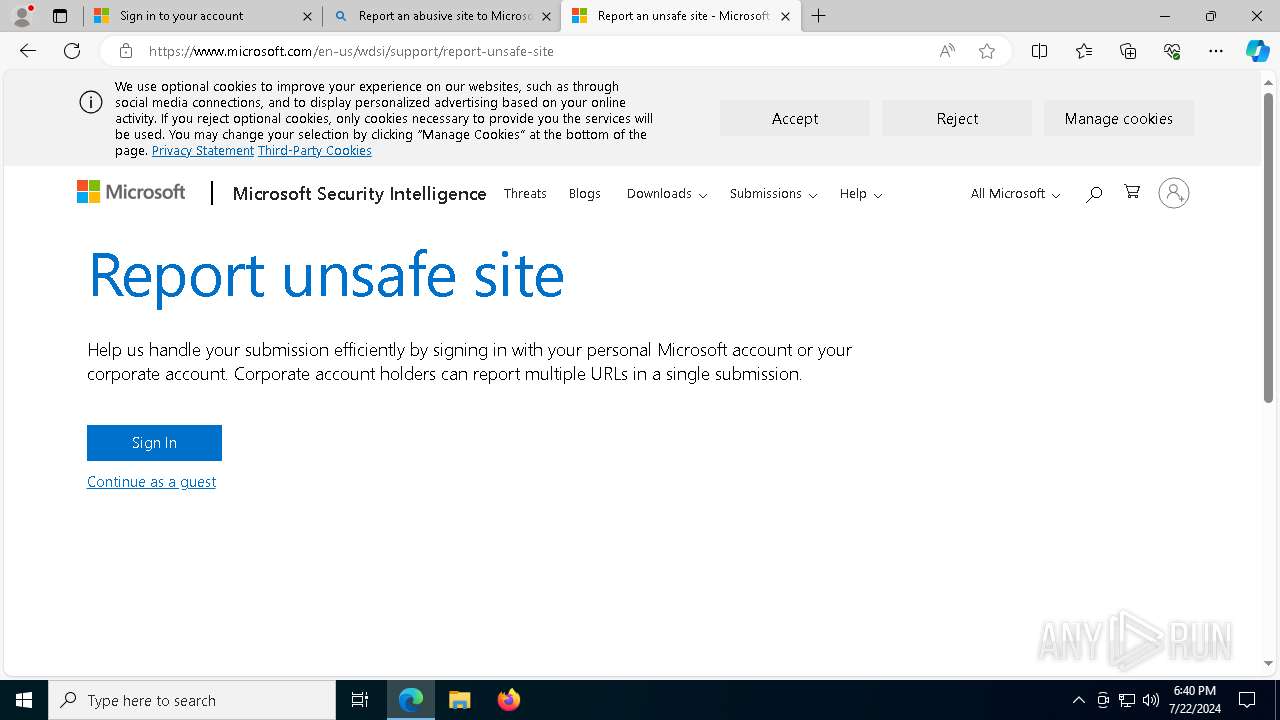Open Third-Party Cookies link
Screen dimensions: 1280x720
coord(315,151)
